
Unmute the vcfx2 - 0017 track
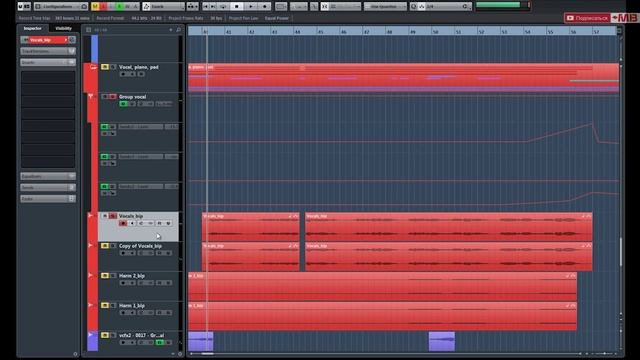click(x=105, y=335)
